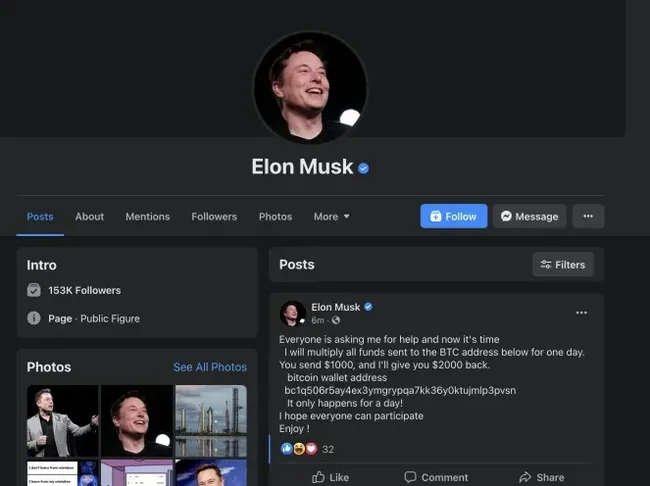Open the See All Photos link
The width and height of the screenshot is (650, 486).
pyautogui.click(x=210, y=367)
